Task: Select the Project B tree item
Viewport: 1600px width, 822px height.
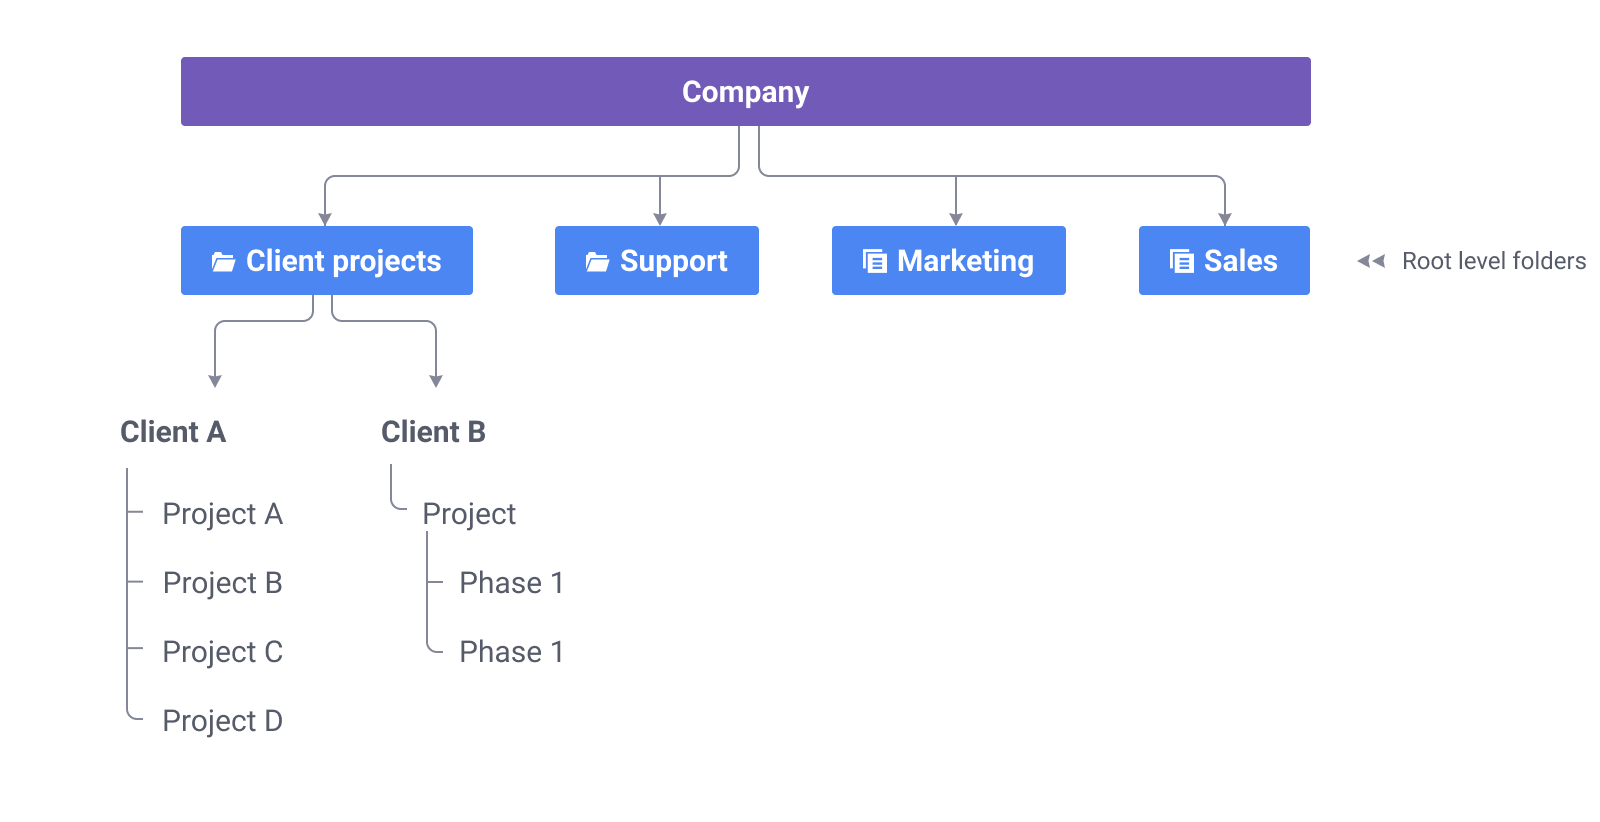Action: coord(222,583)
